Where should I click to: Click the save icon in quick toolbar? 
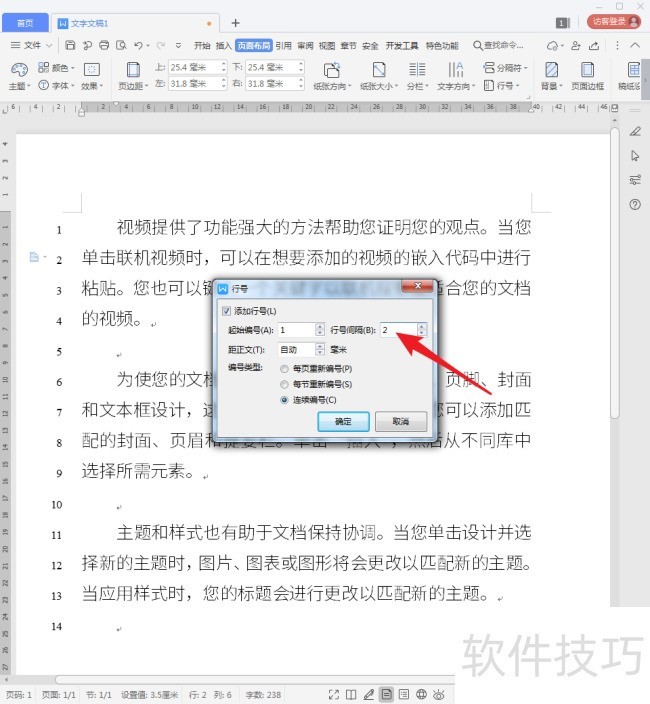tap(70, 45)
